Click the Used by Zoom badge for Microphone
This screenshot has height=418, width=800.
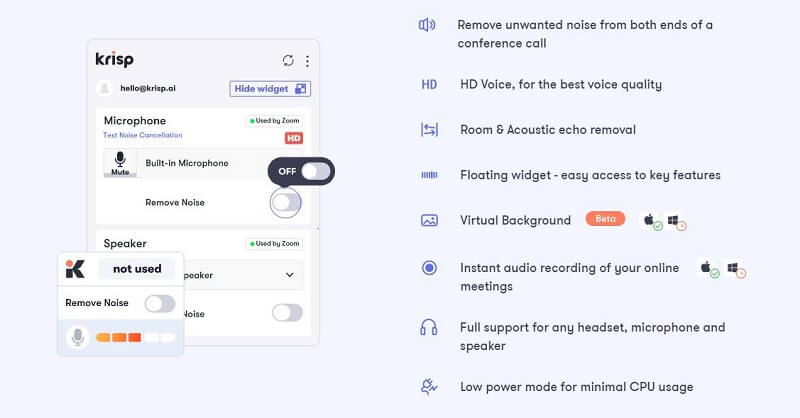tap(274, 121)
